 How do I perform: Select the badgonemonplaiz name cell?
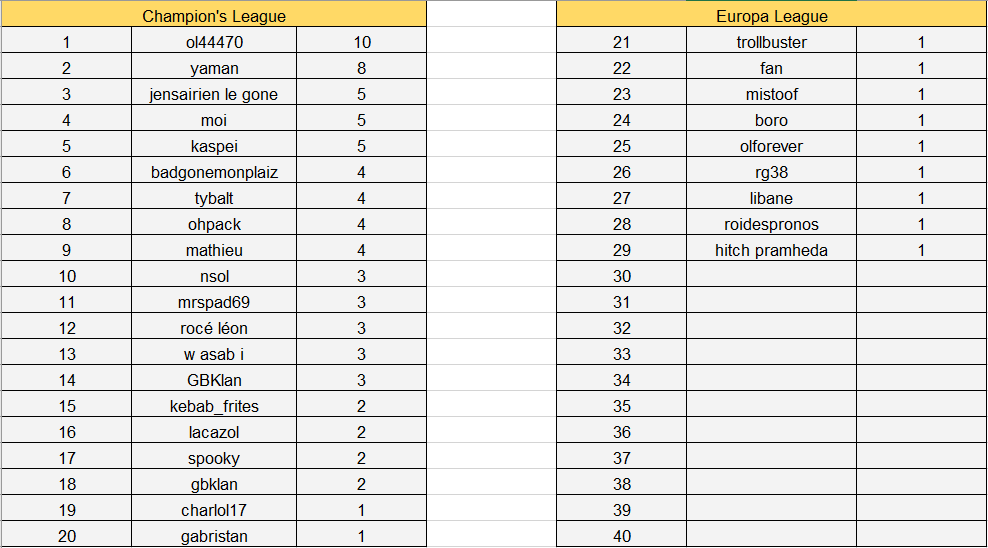214,172
